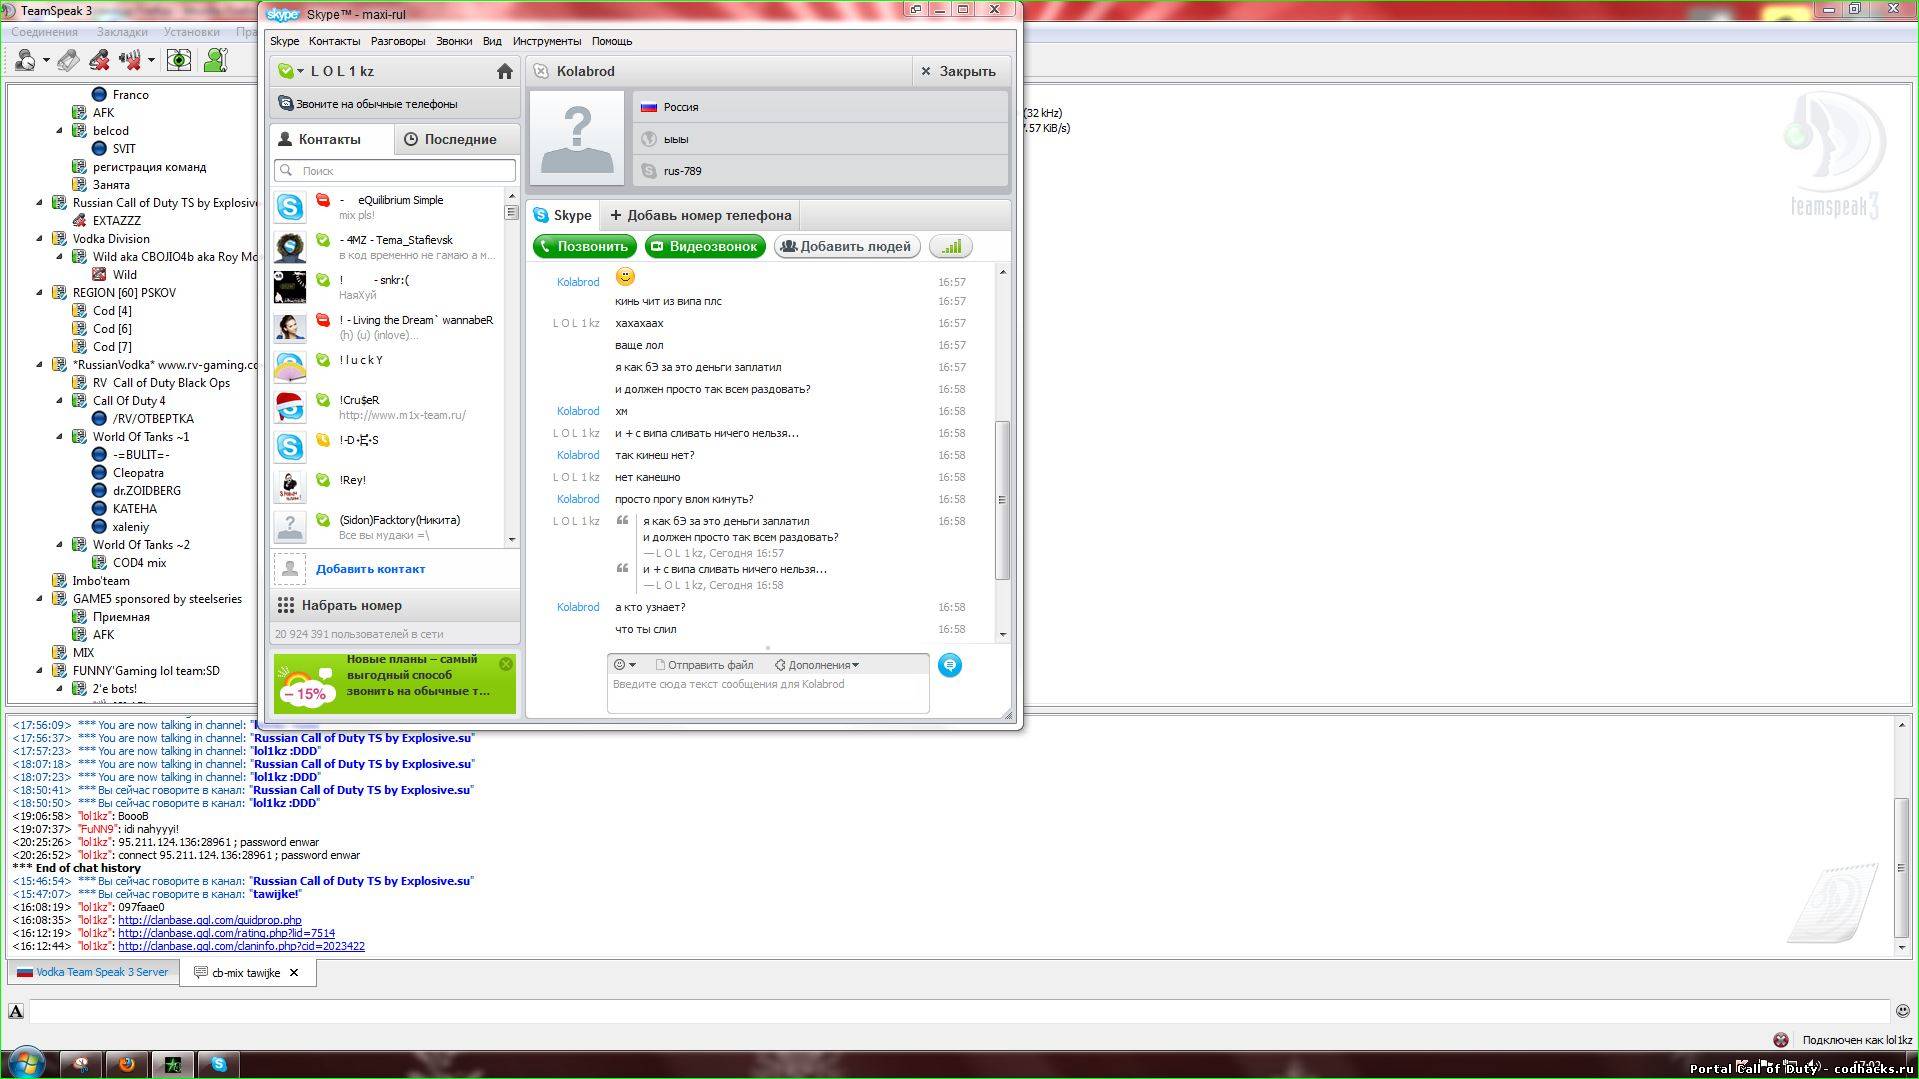Screen dimensions: 1919x1079
Task: Click the Skype contact search field
Action: [395, 171]
